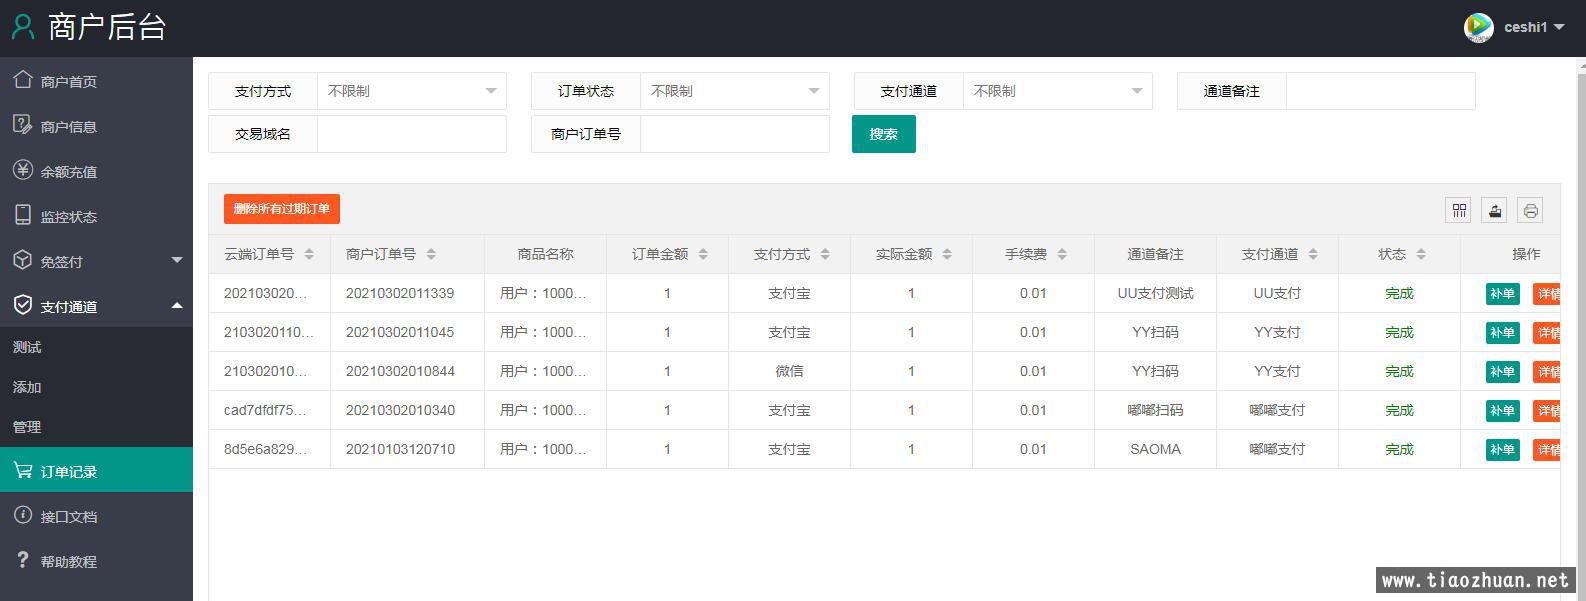1586x601 pixels.
Task: Sort by 订单金额 column arrows
Action: (x=703, y=254)
